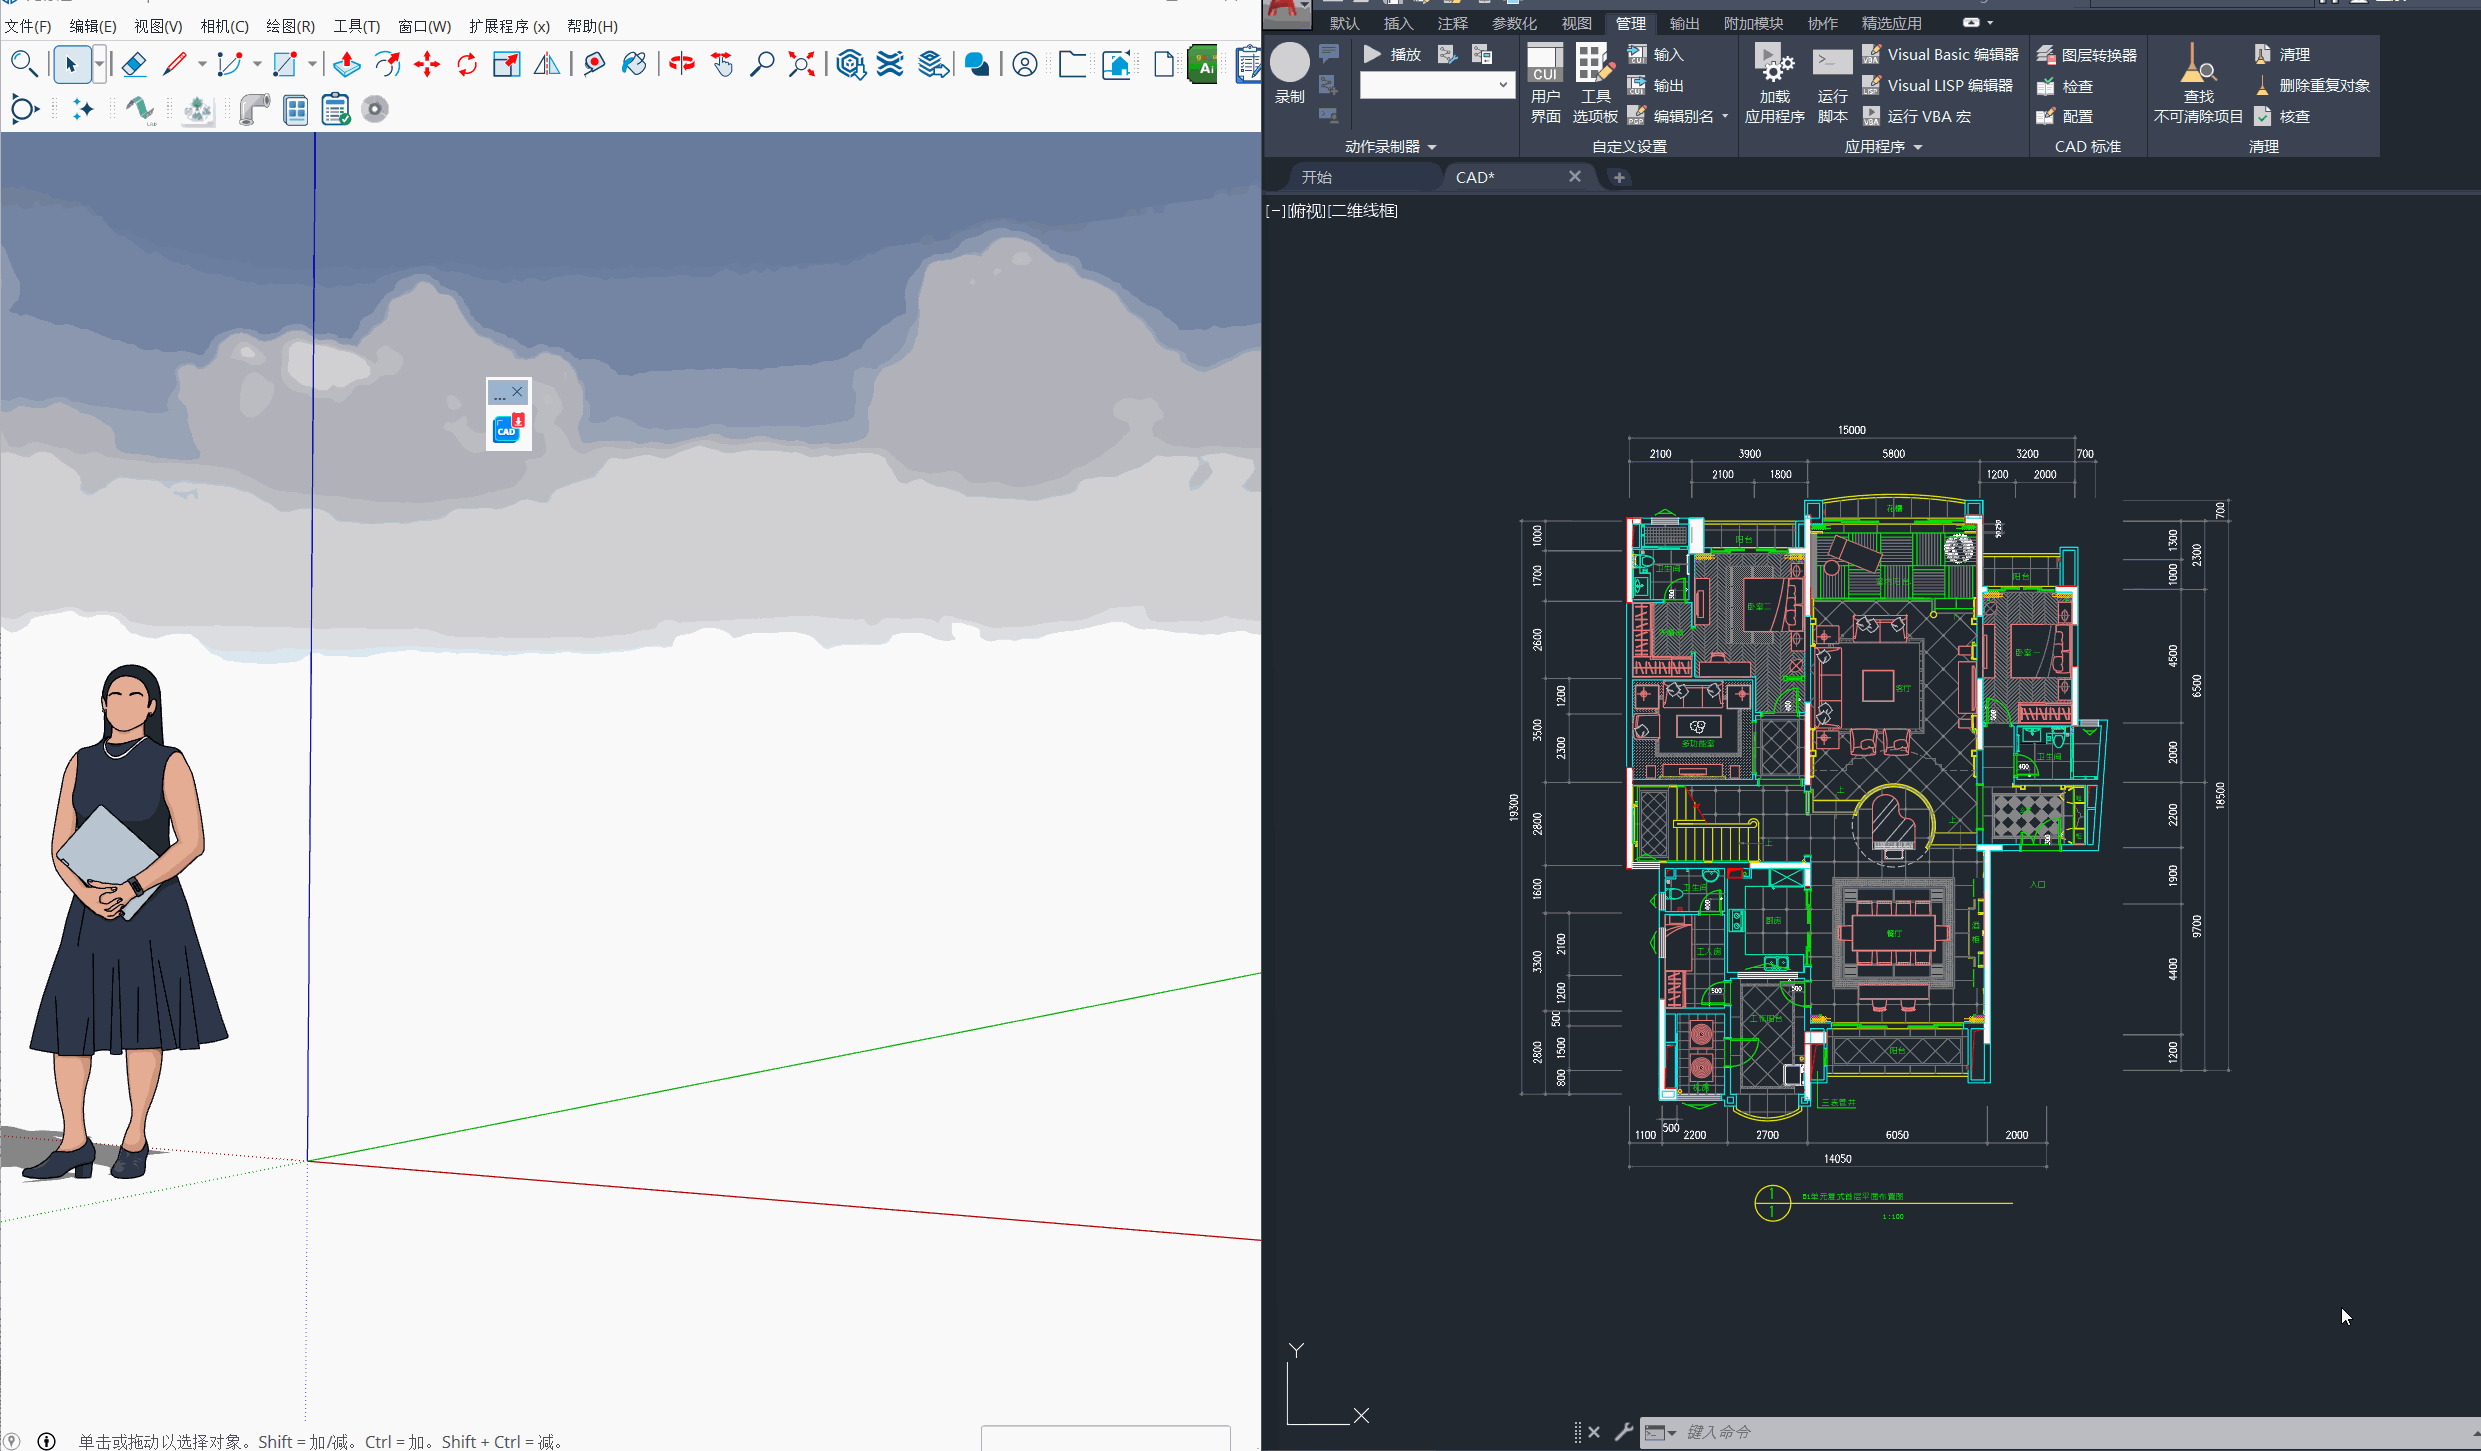Open 扩展程序 (x) menu
This screenshot has height=1451, width=2481.
click(510, 26)
